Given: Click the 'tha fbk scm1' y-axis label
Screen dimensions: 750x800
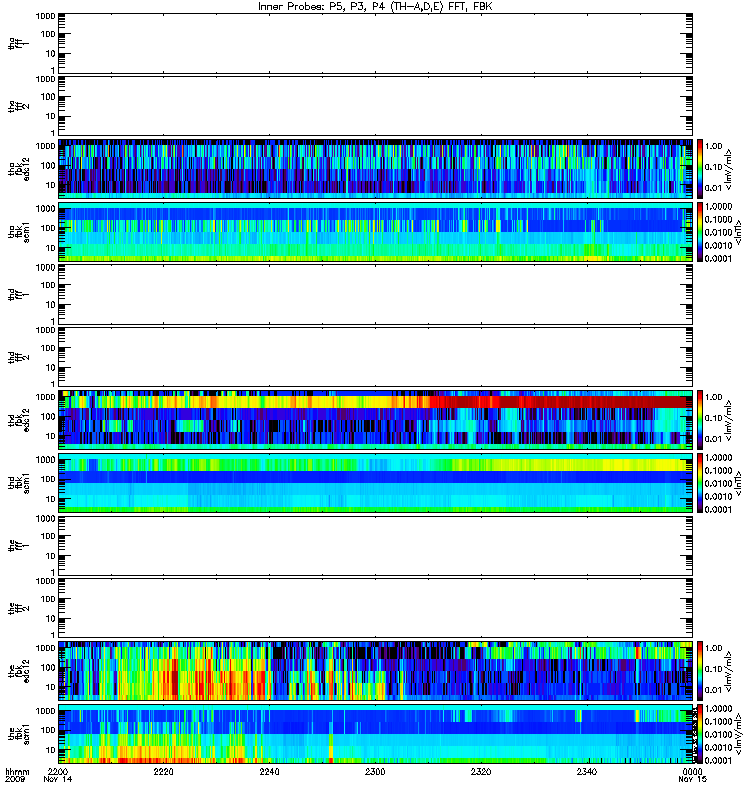Looking at the screenshot, I should pos(19,232).
